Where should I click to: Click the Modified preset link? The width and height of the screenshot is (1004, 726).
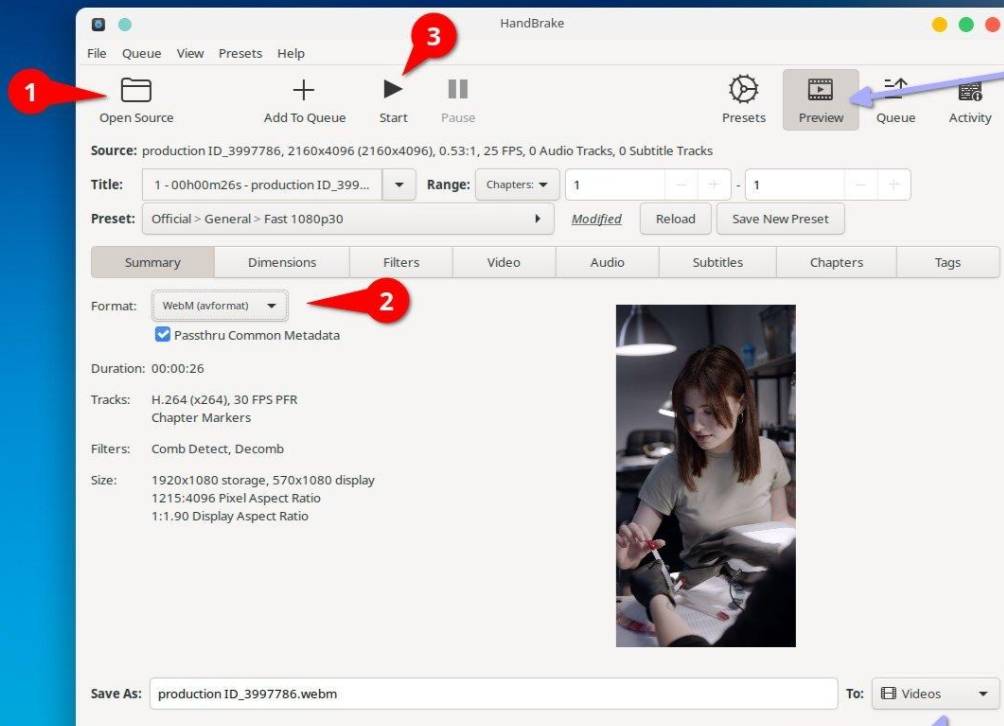(x=596, y=218)
